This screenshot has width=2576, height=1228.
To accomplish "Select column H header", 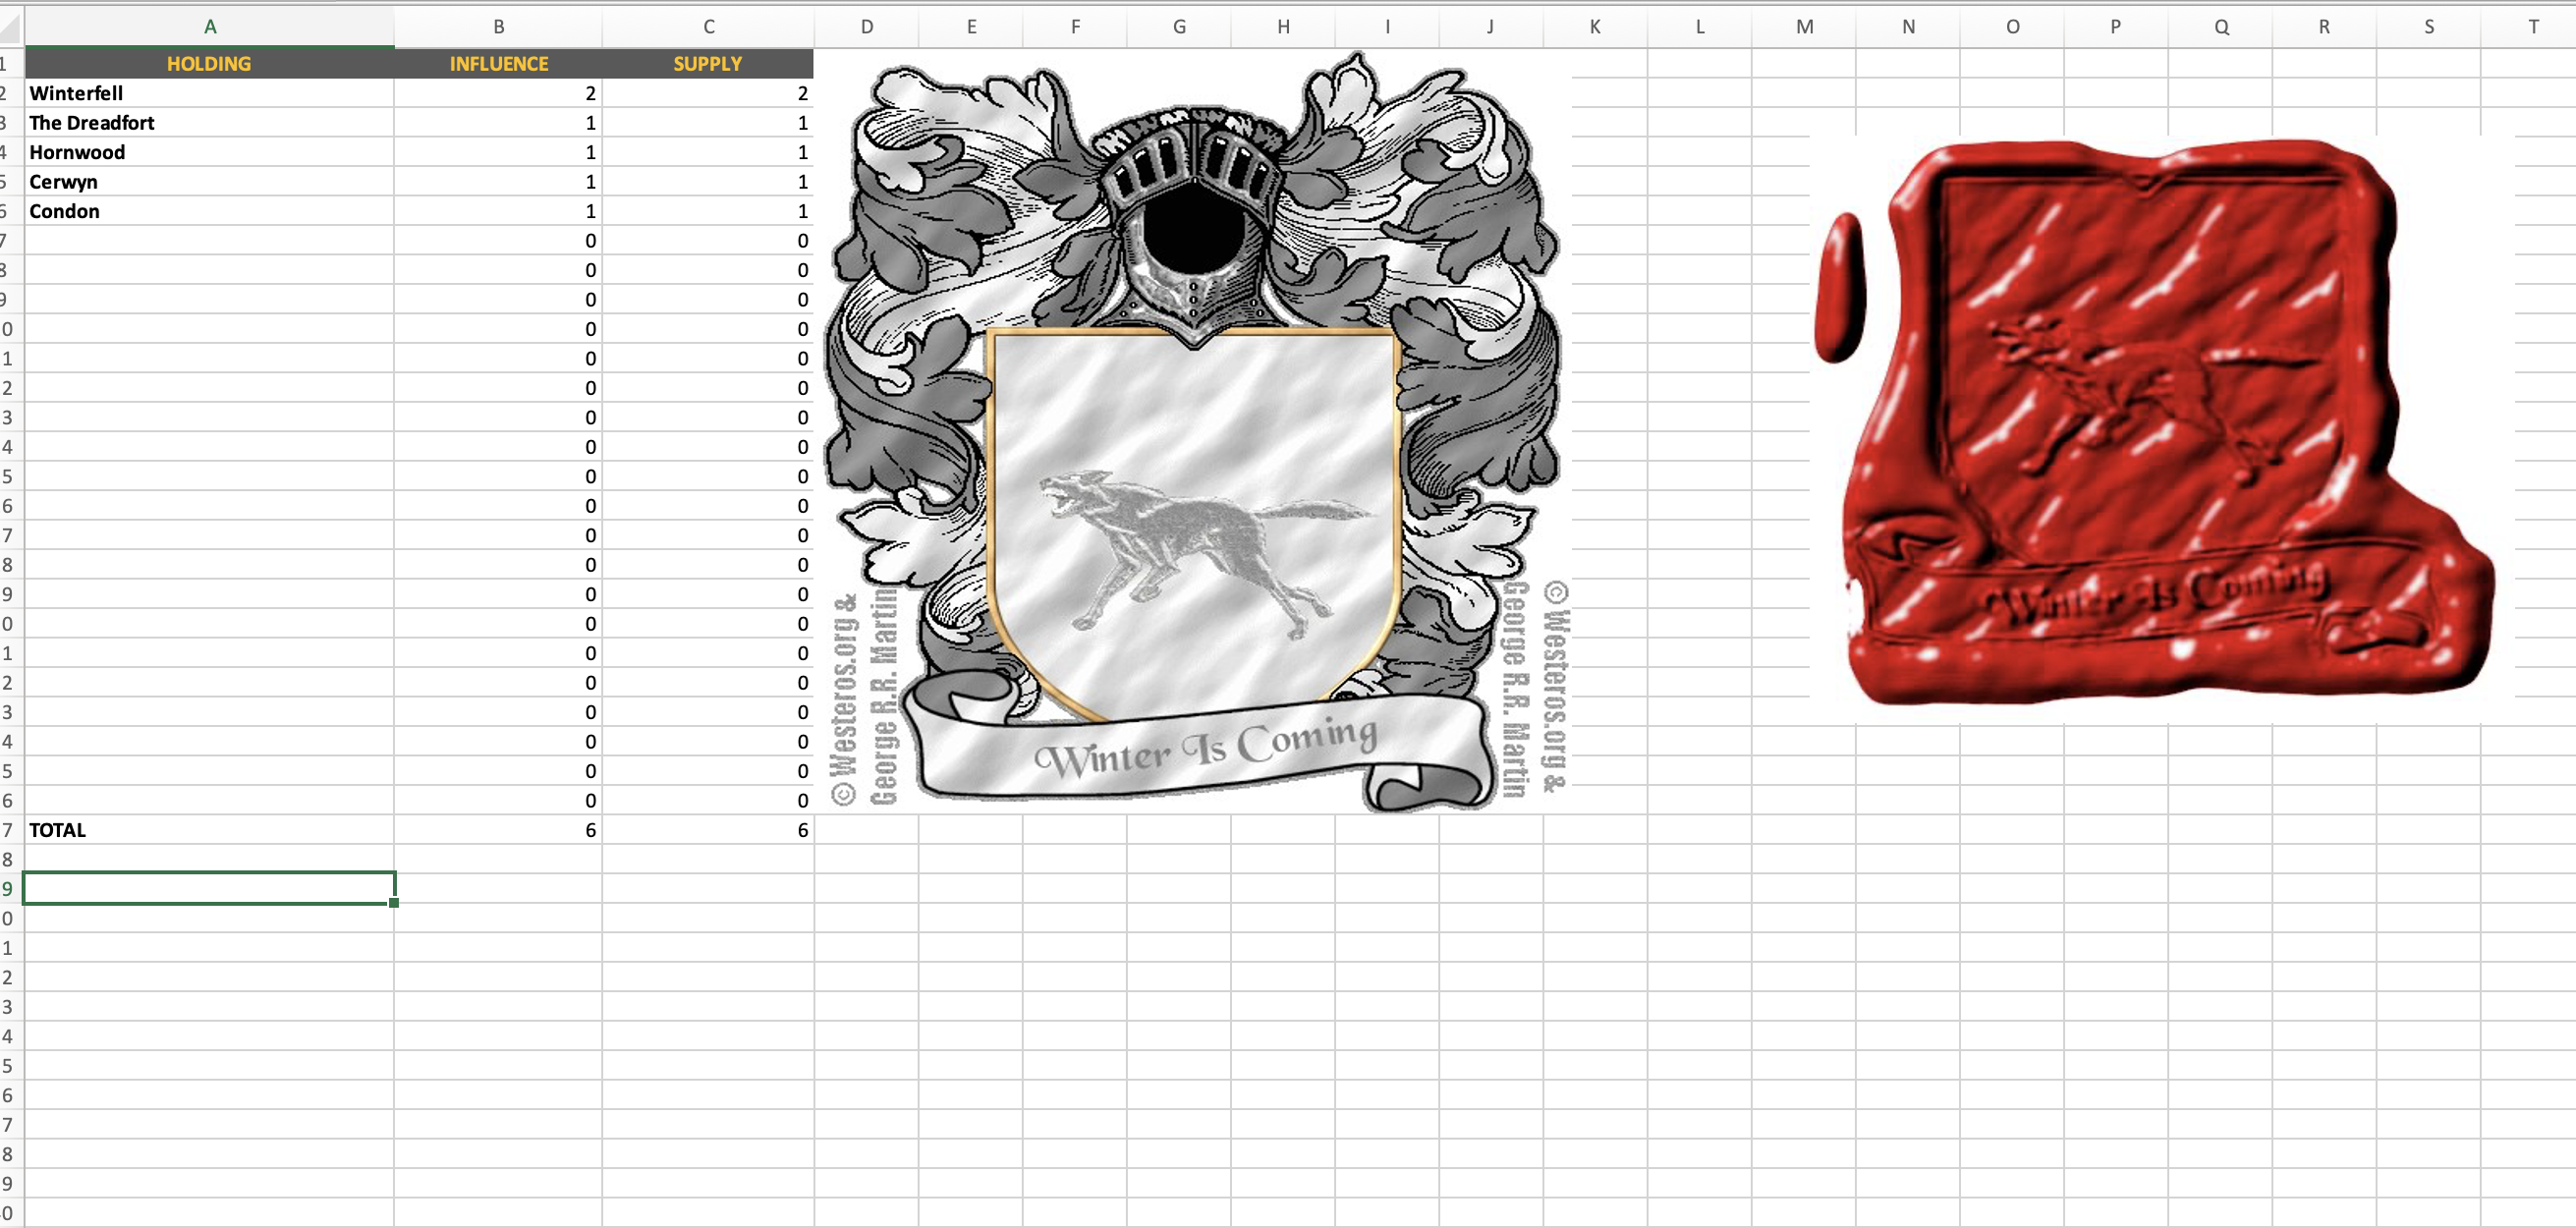I will tap(1283, 27).
